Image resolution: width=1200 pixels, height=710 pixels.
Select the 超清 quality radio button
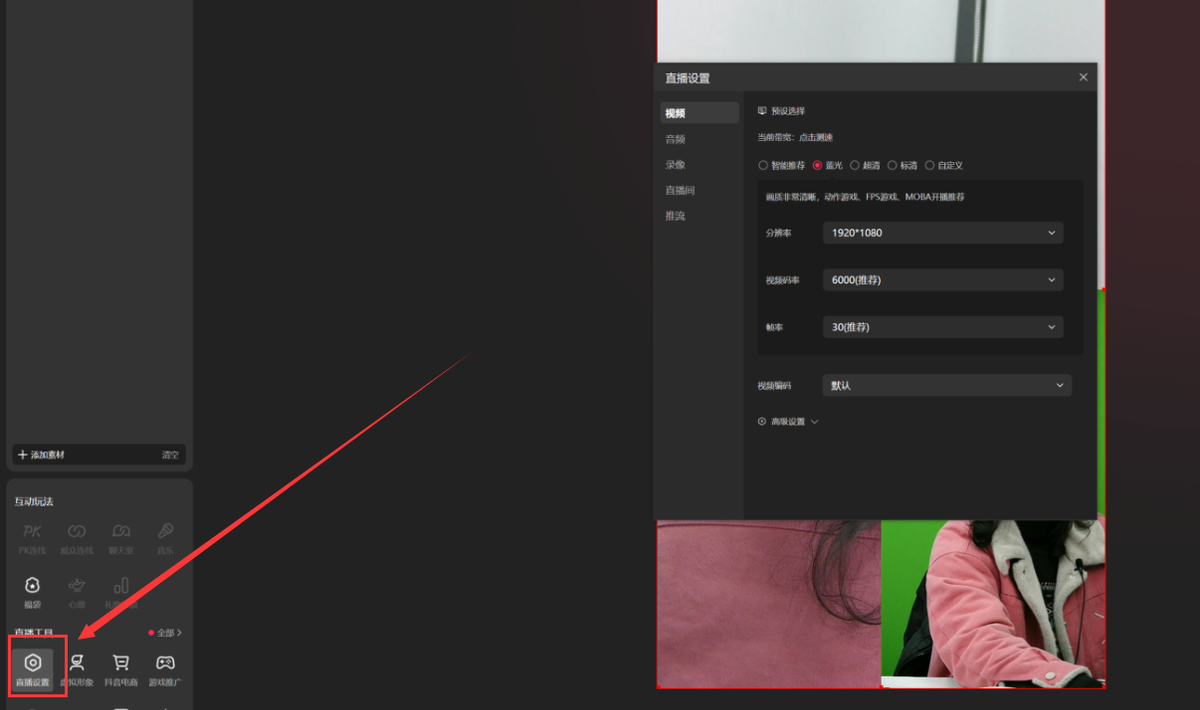pyautogui.click(x=855, y=165)
